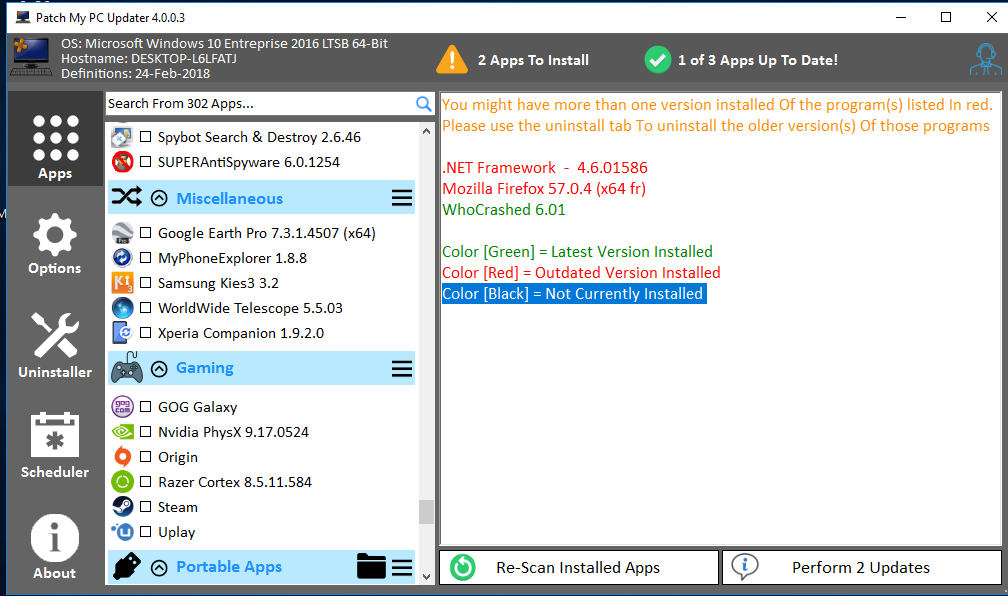Click the orange warning triangle icon

click(452, 60)
